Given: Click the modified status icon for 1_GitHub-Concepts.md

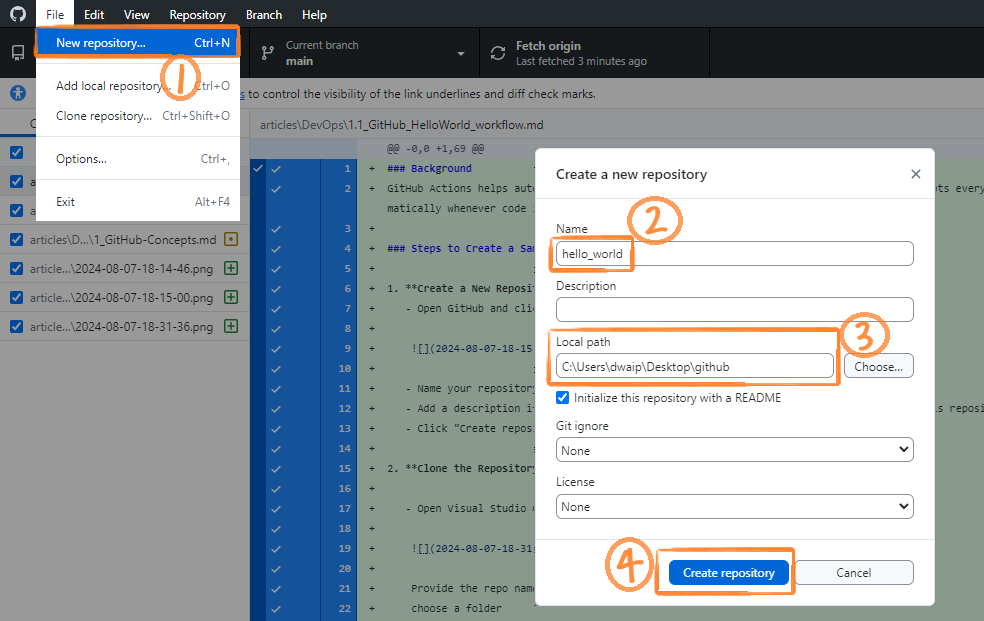Looking at the screenshot, I should [x=231, y=239].
